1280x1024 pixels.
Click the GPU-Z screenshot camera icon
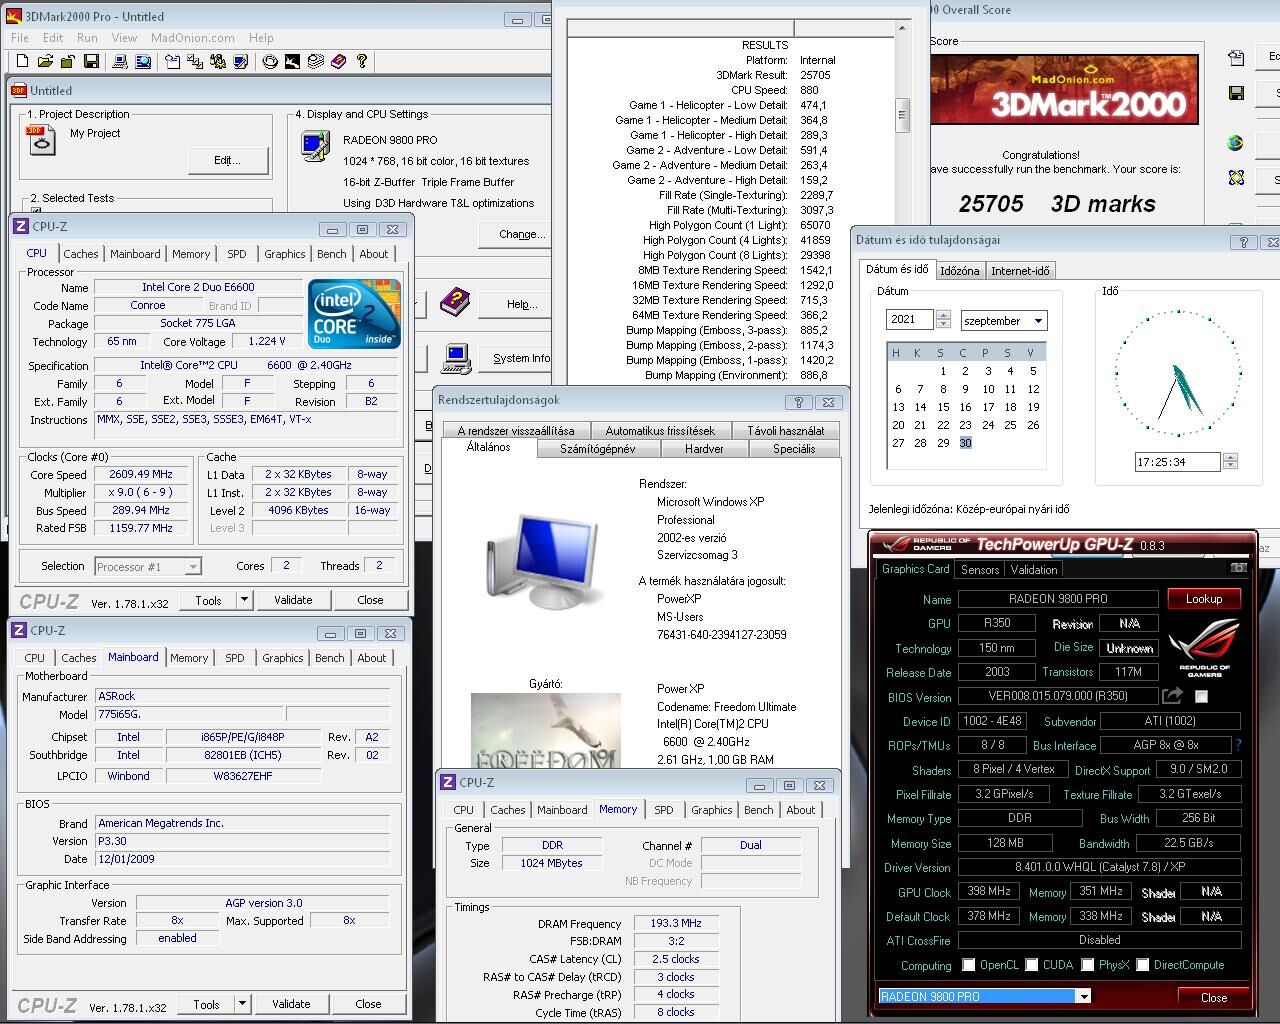pyautogui.click(x=1238, y=568)
